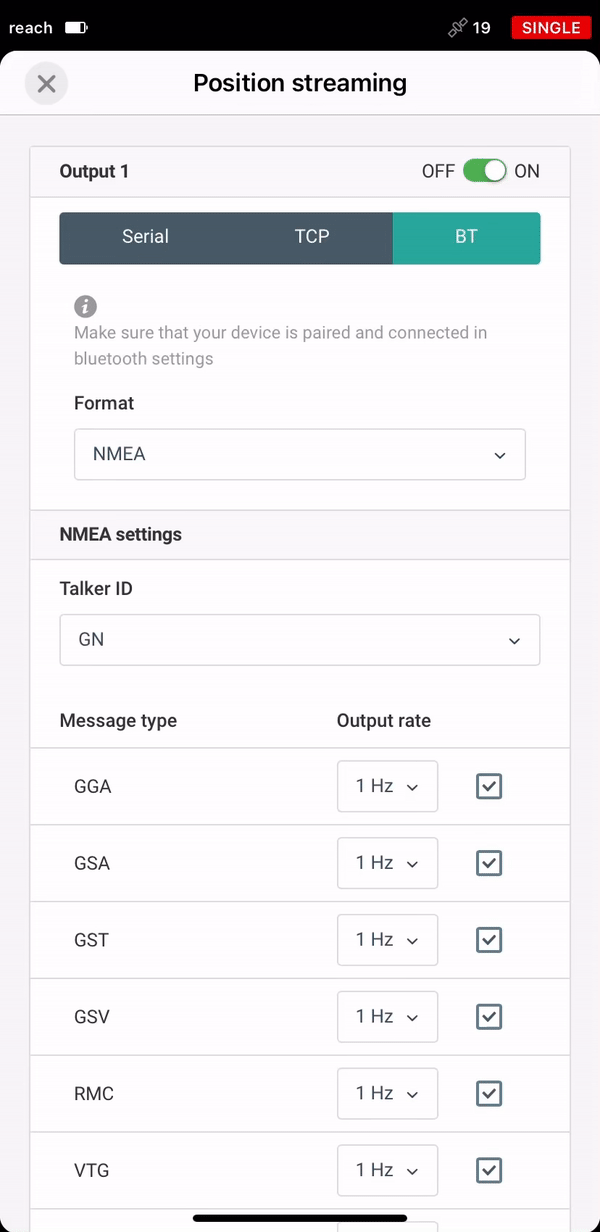Select the BT tab
The width and height of the screenshot is (600, 1232).
coord(467,238)
